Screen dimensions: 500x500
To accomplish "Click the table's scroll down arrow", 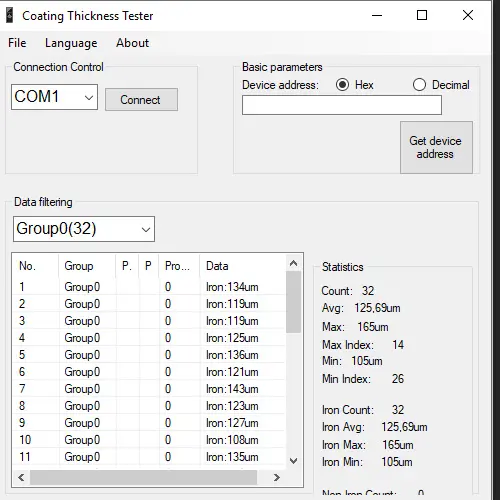I will [x=293, y=461].
